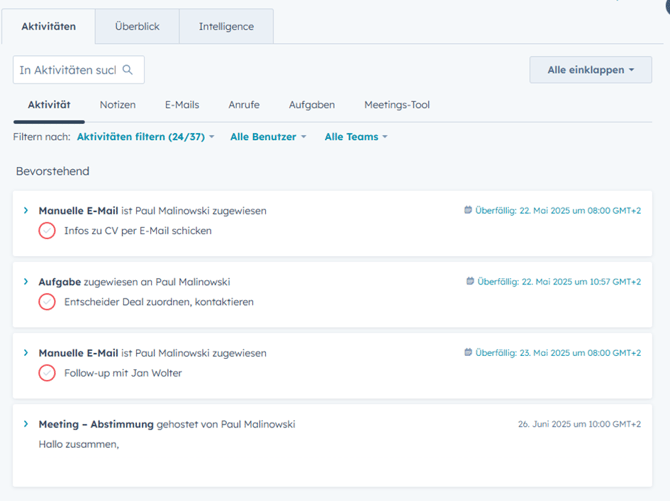
Task: Complete the 'Follow-up mit Jan Wolter' task
Action: [47, 373]
